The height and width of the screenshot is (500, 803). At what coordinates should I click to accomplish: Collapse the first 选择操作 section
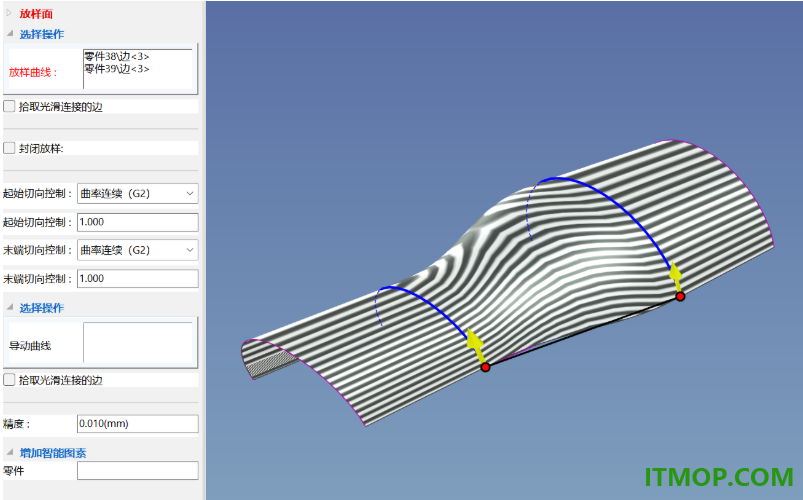[x=10, y=34]
